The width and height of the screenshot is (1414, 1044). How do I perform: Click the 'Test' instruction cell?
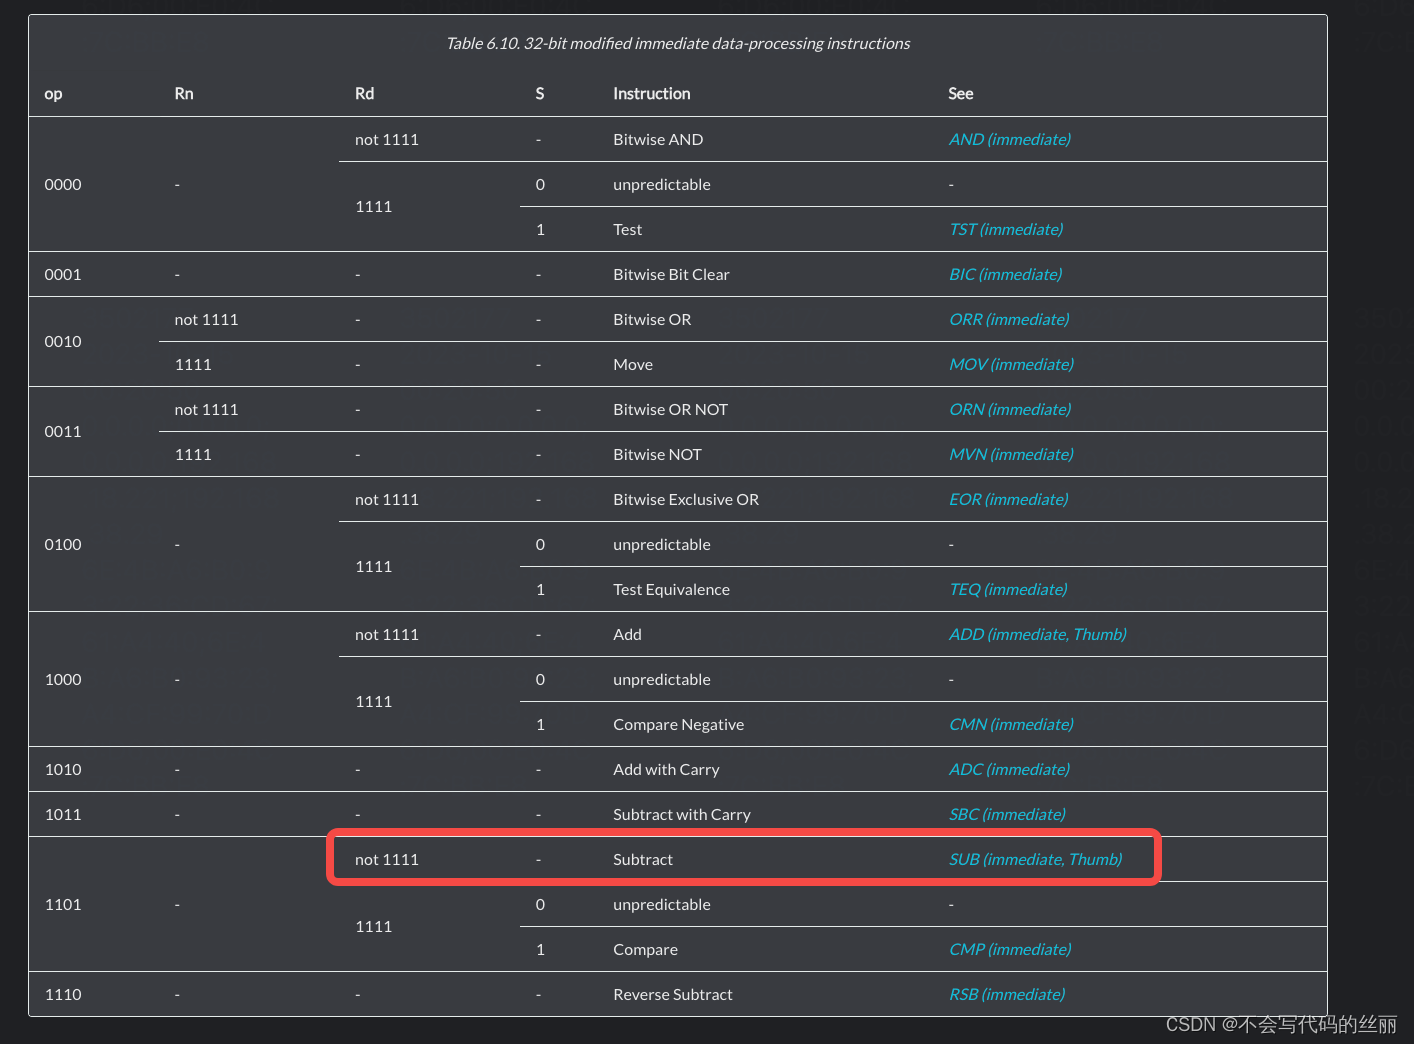pyautogui.click(x=628, y=230)
